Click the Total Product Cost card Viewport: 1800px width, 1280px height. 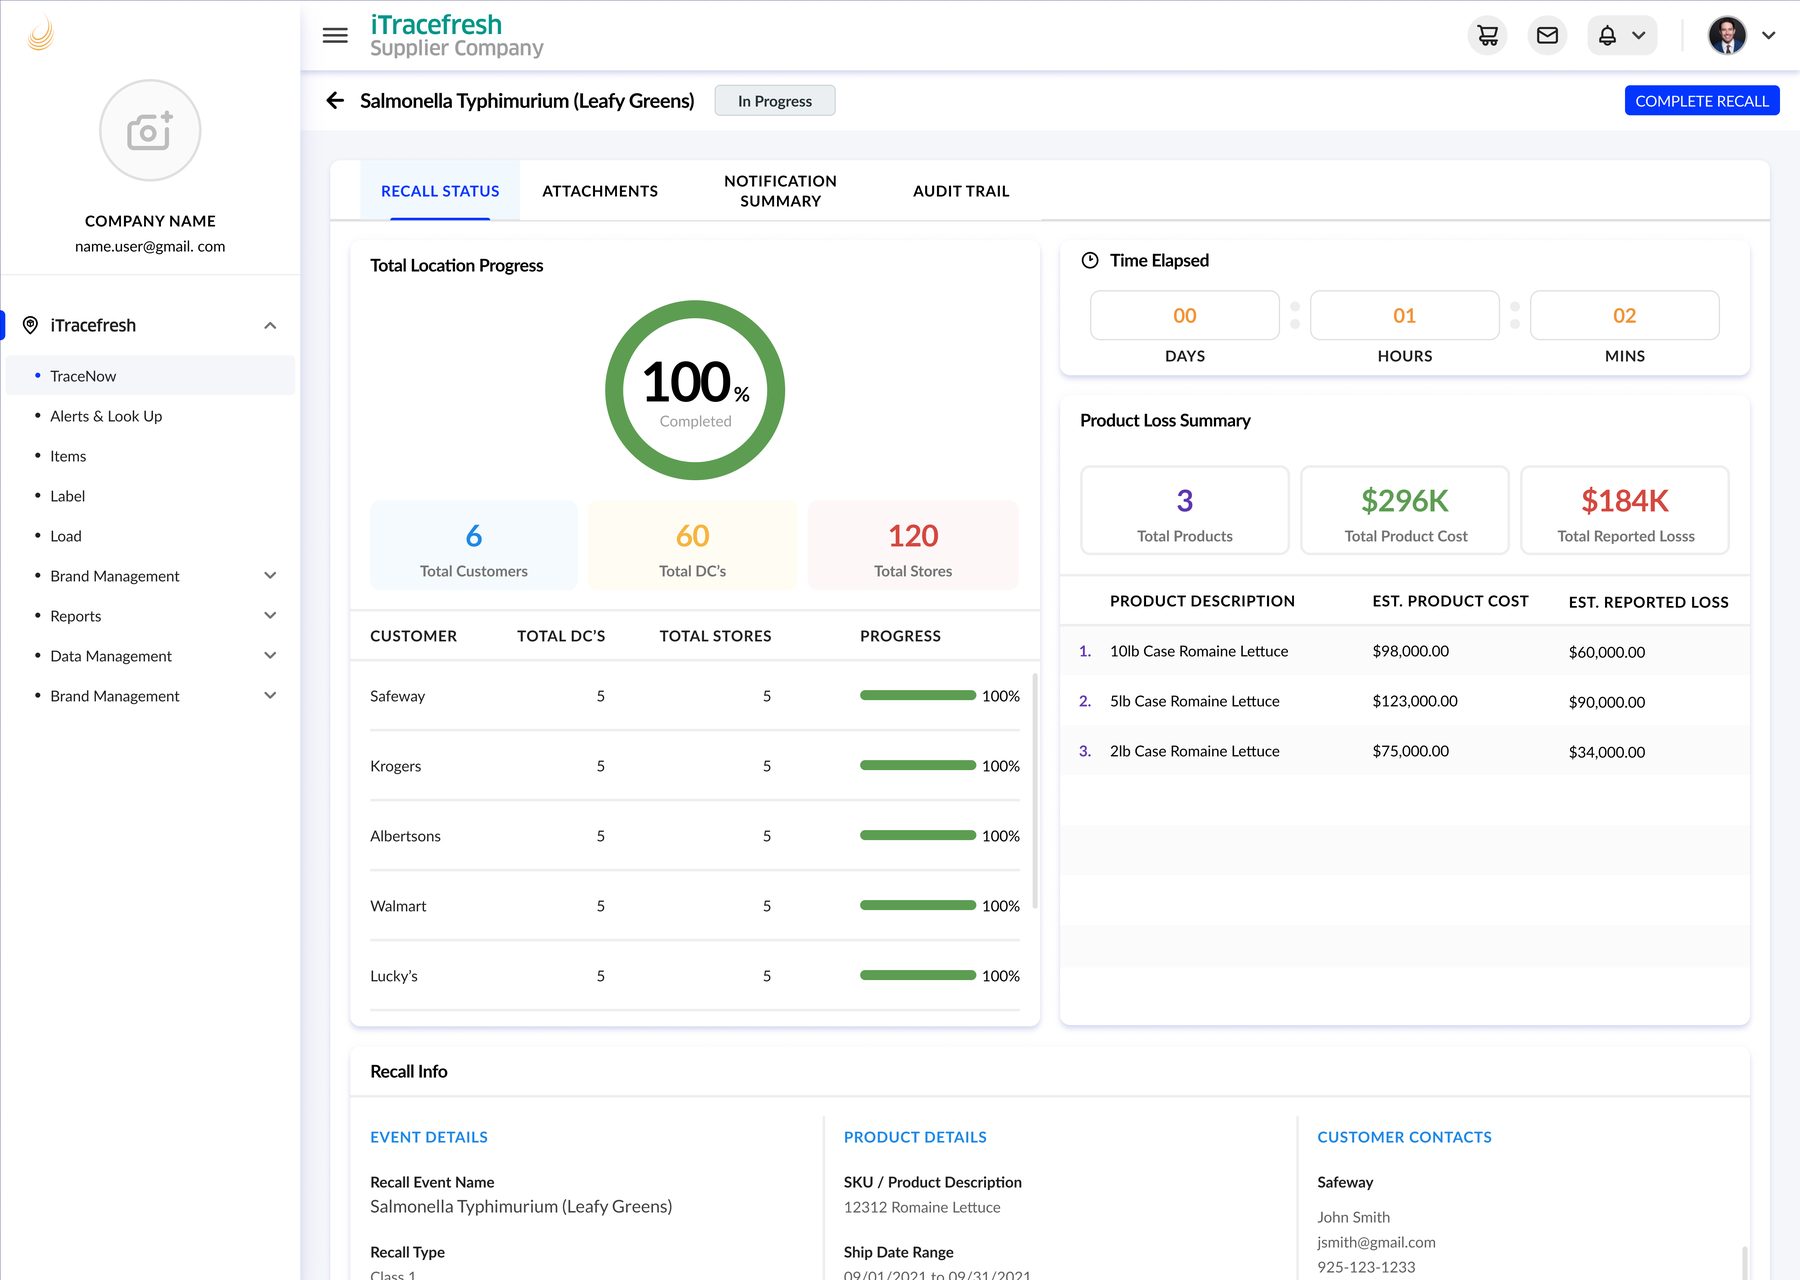tap(1405, 510)
